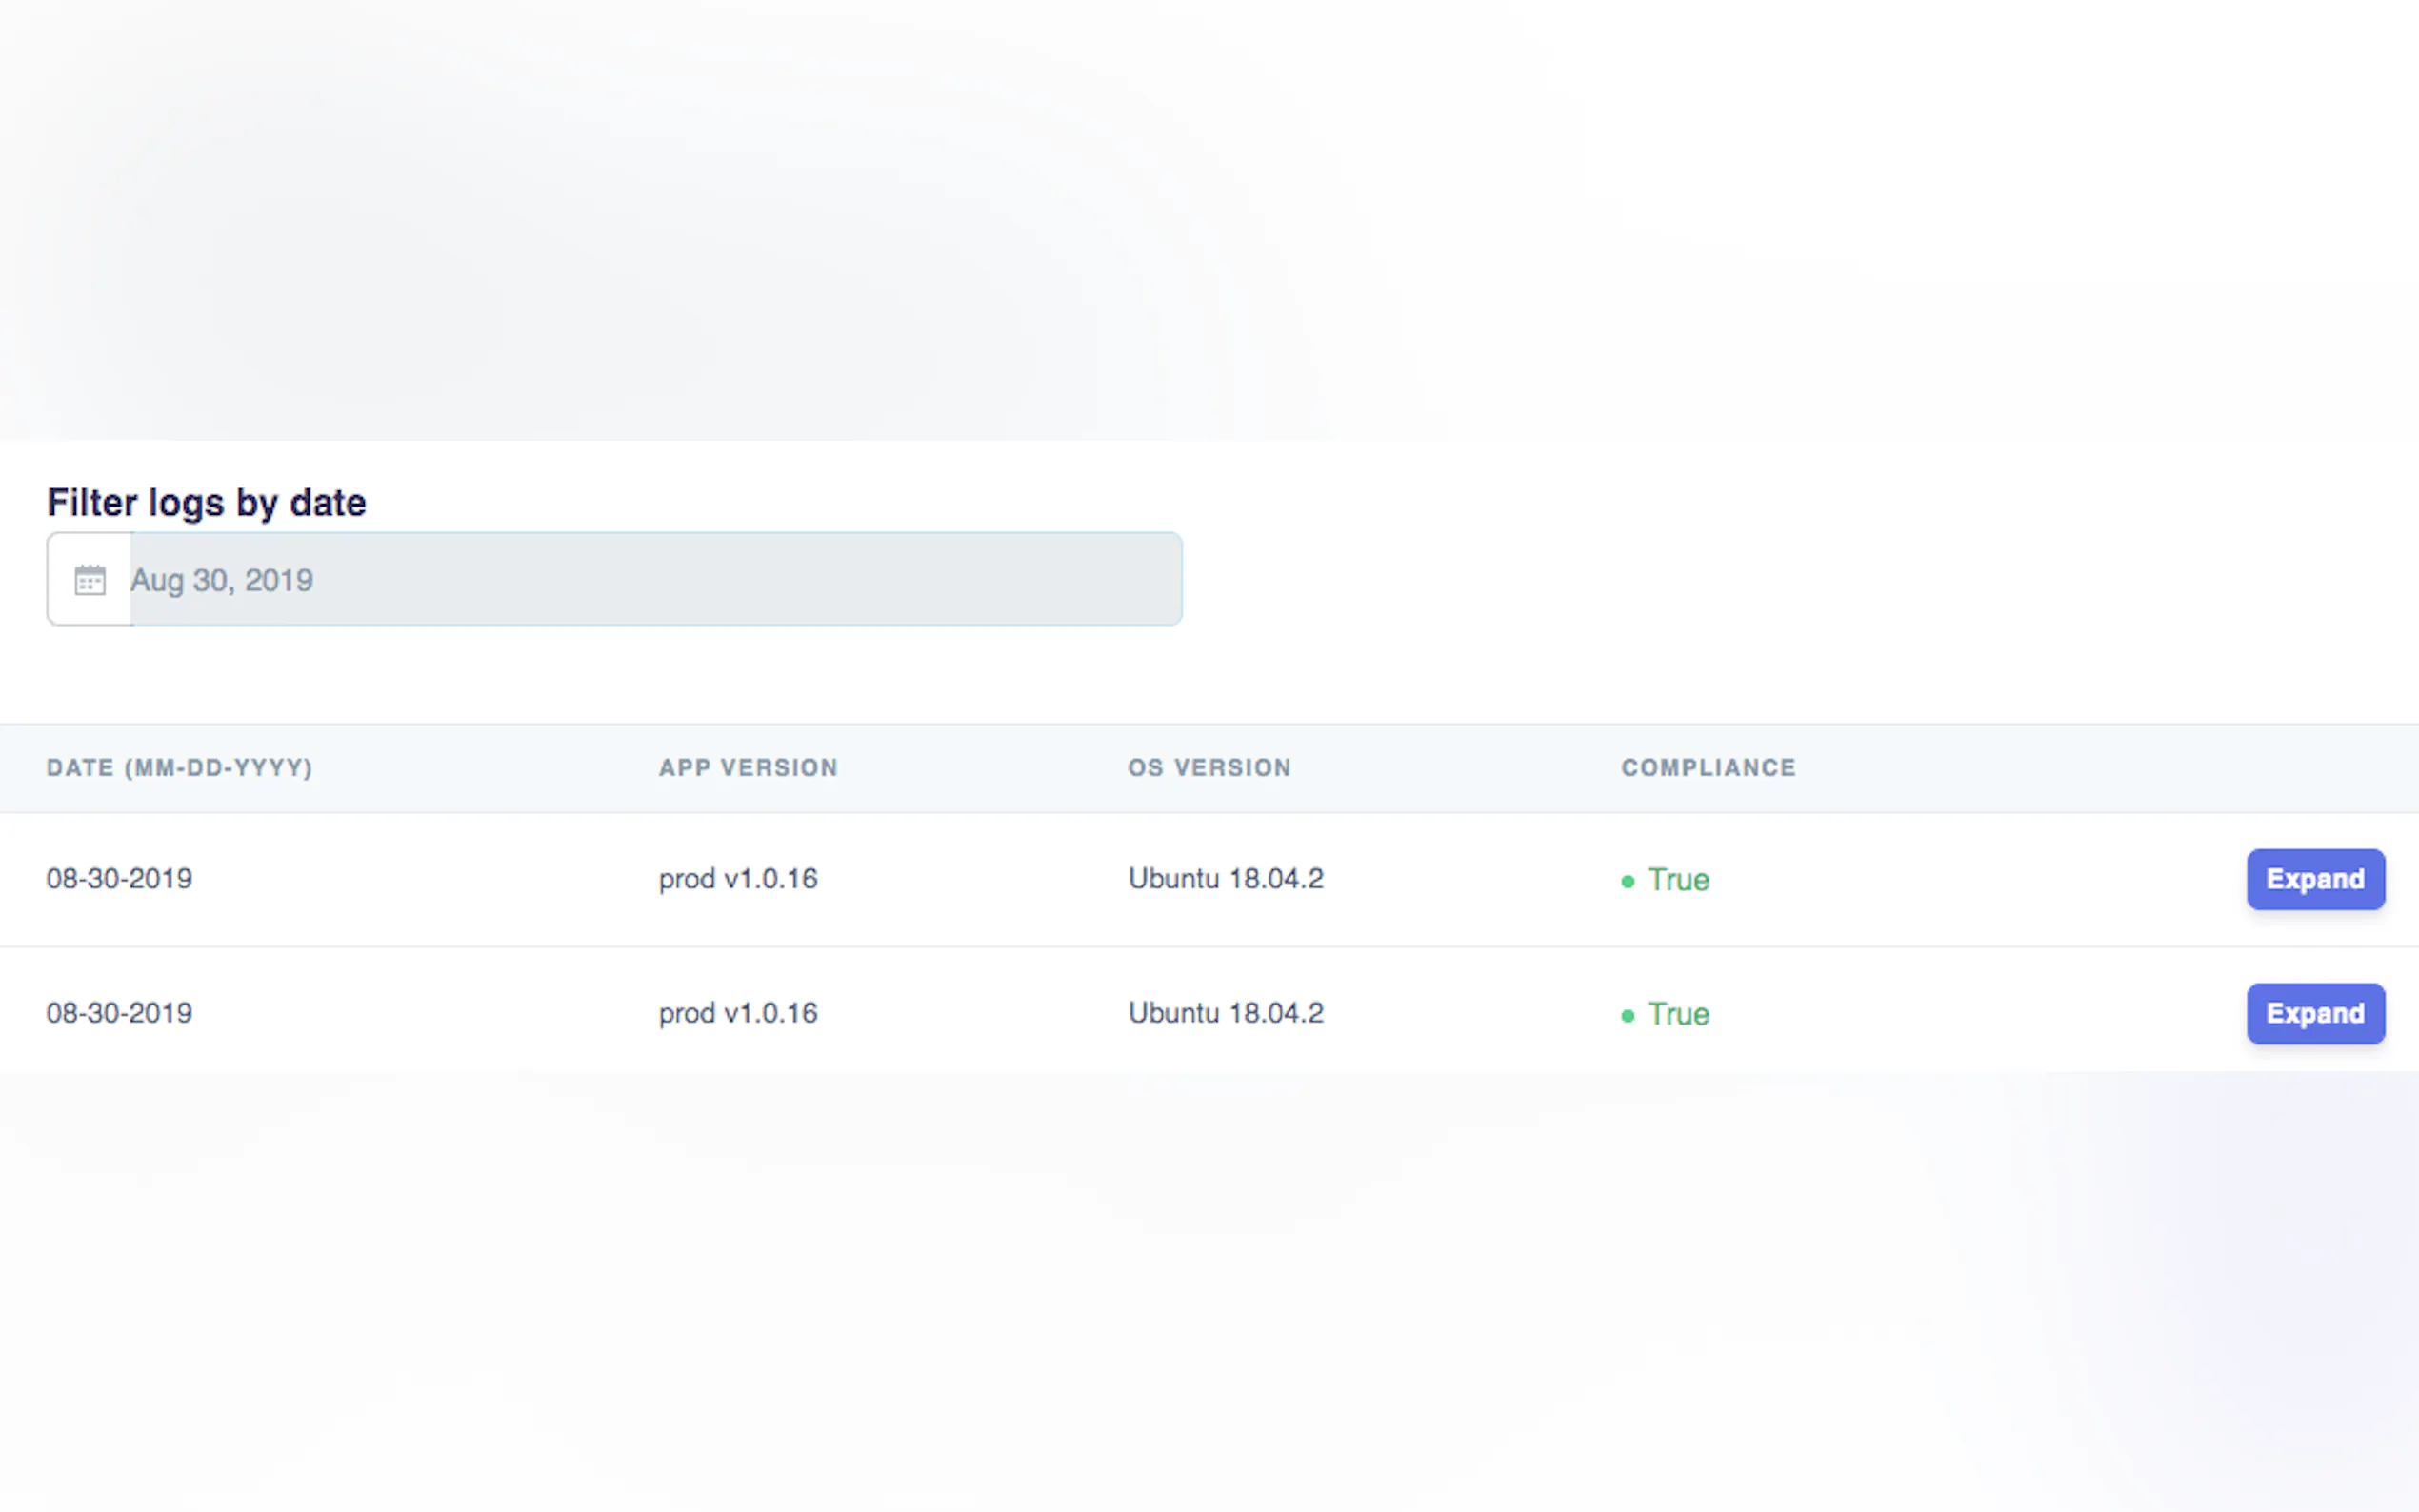Viewport: 2419px width, 1512px height.
Task: Click second row's Ubuntu 18.04.2 cell
Action: 1225,1013
